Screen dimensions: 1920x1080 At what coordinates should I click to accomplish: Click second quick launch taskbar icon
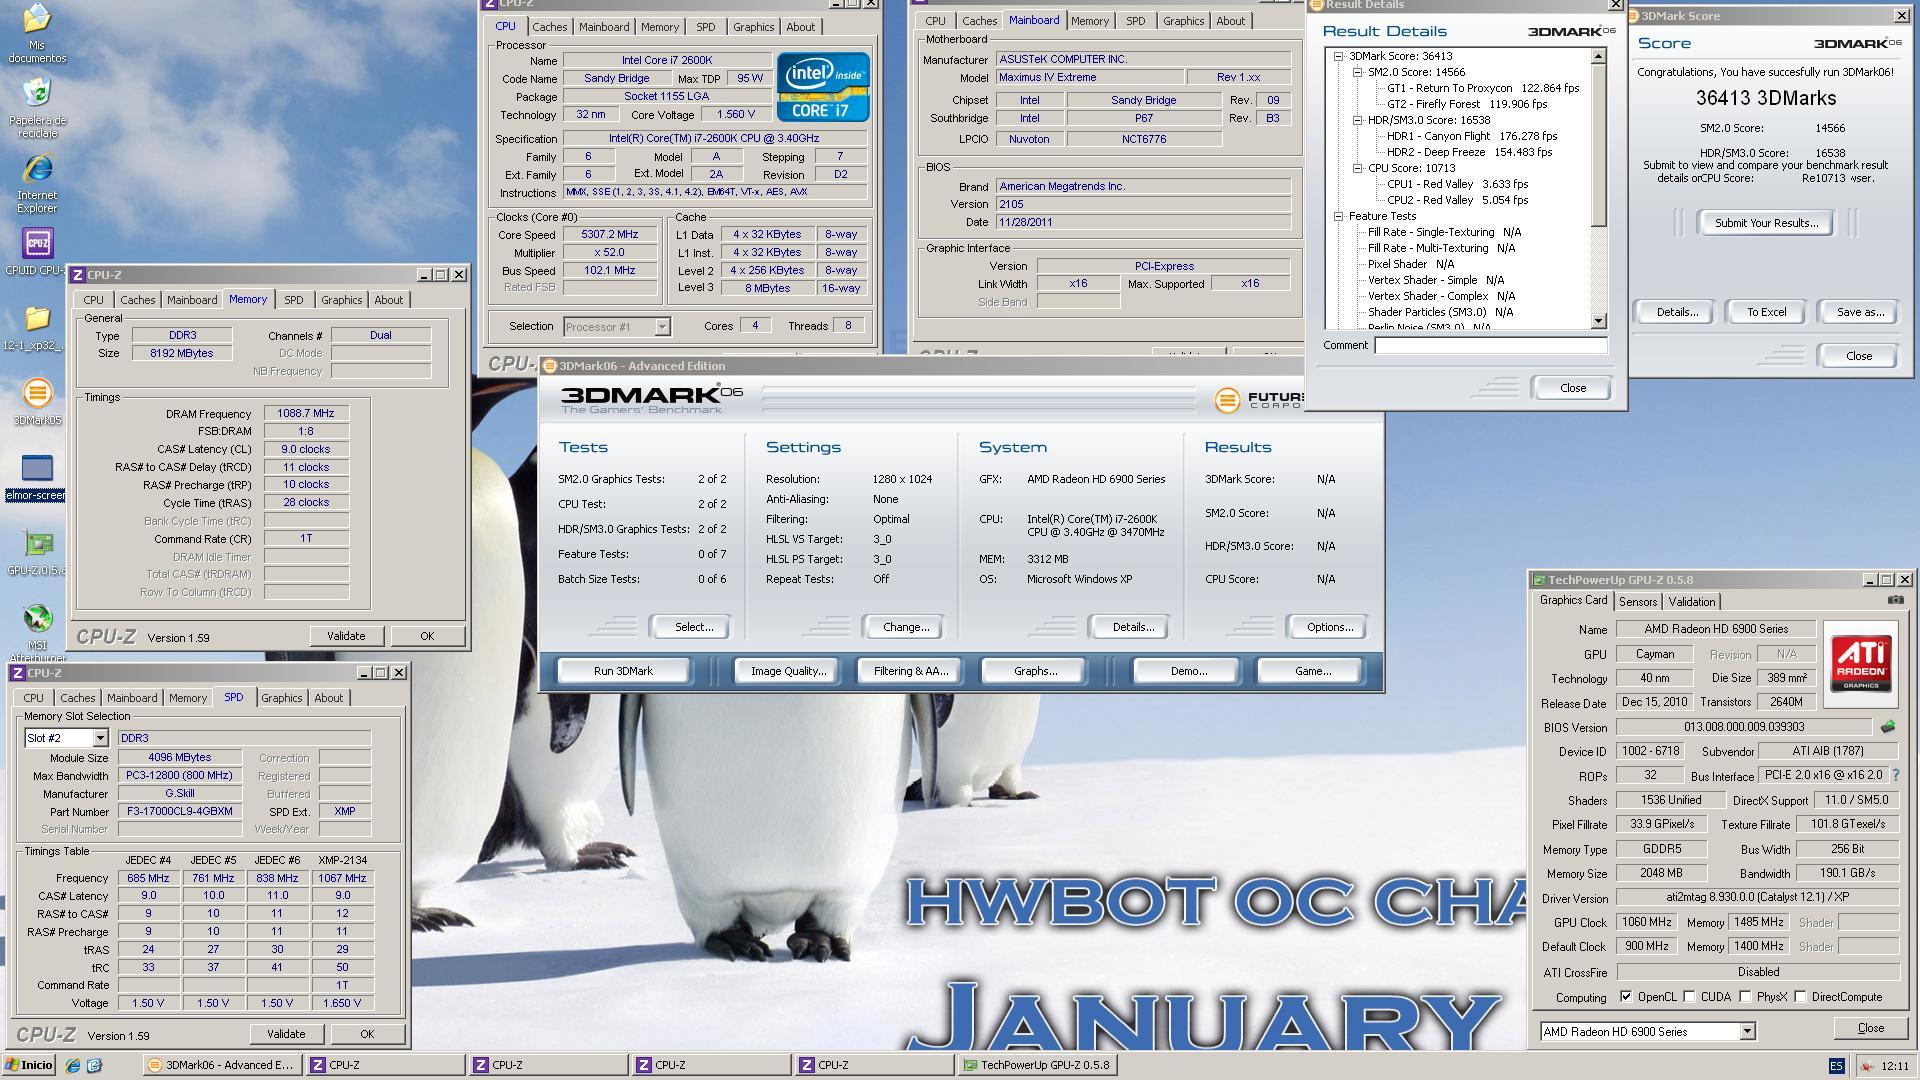coord(94,1066)
